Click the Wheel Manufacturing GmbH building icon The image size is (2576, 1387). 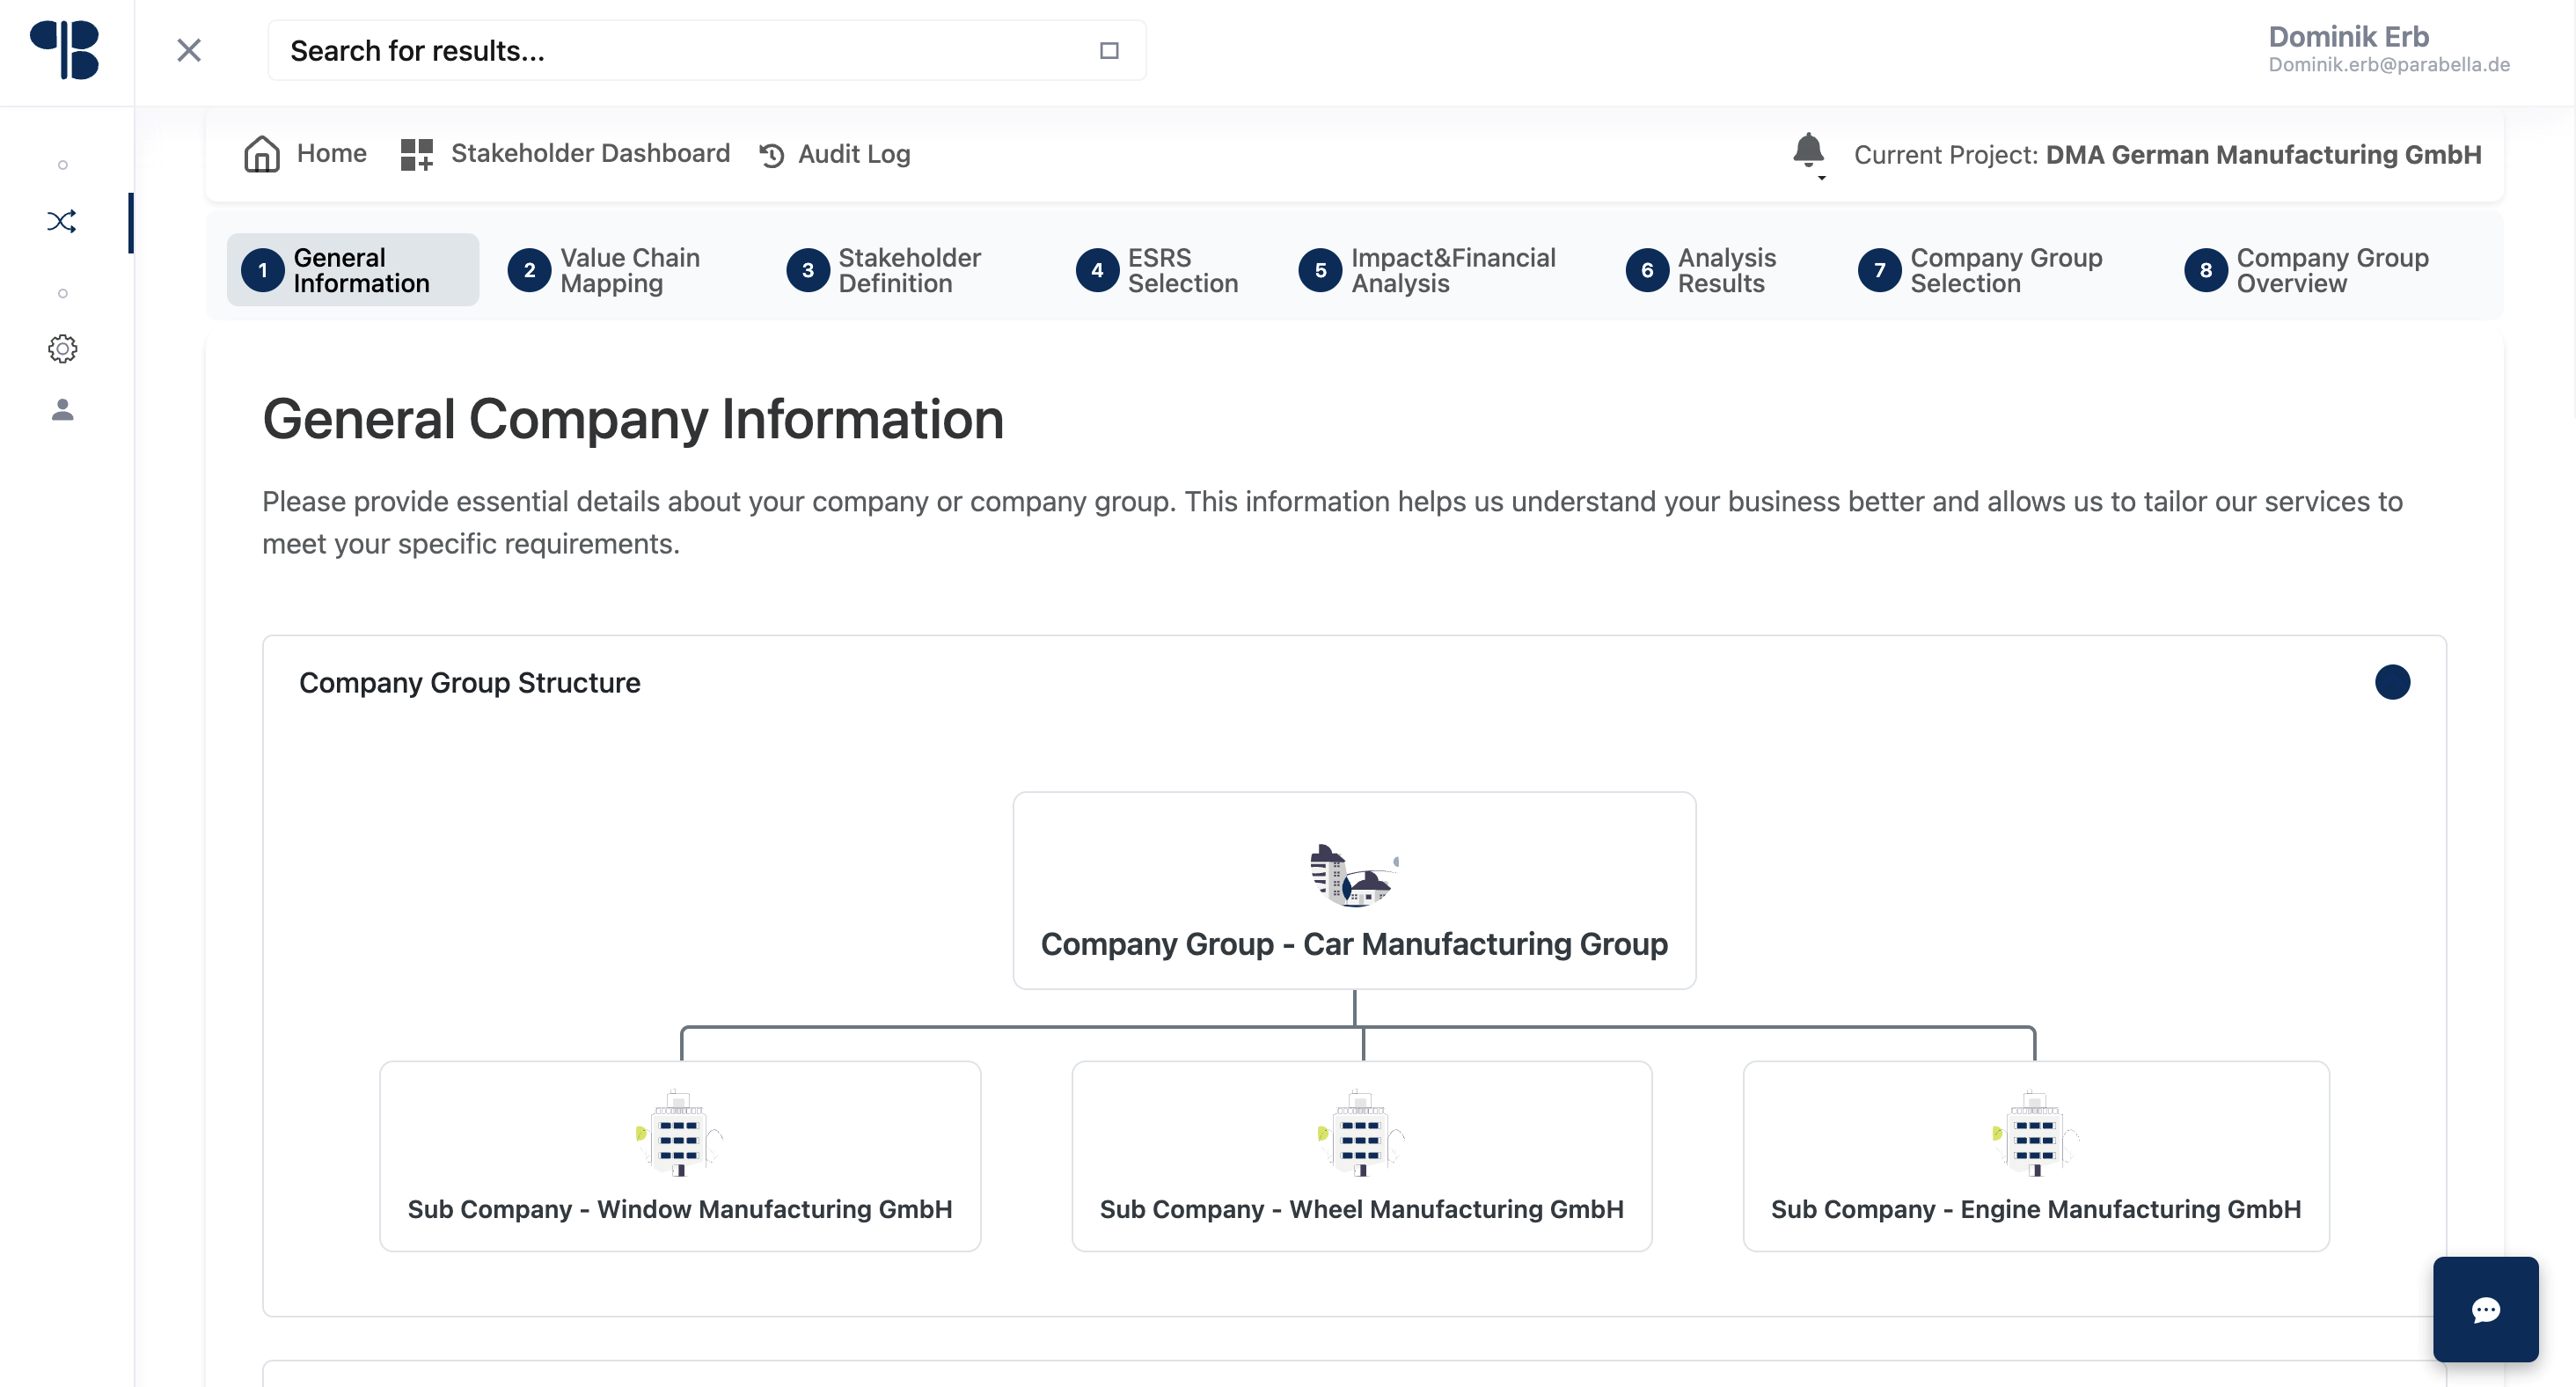1360,1133
